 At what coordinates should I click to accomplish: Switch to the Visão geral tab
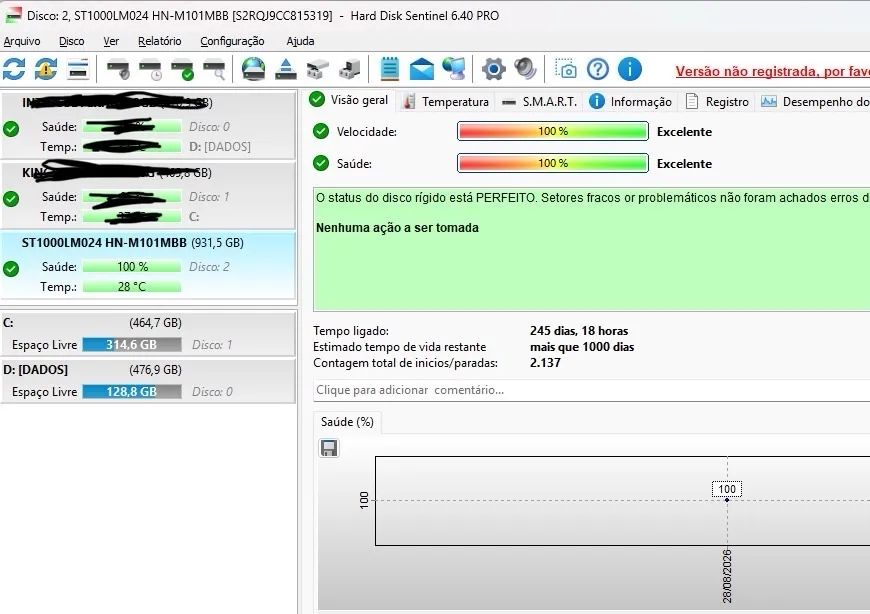point(350,100)
